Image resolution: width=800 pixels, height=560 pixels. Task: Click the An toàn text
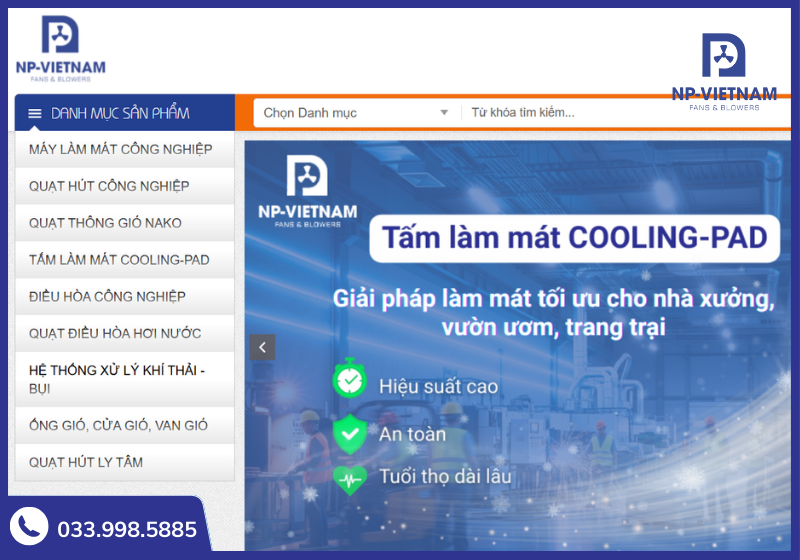click(412, 434)
